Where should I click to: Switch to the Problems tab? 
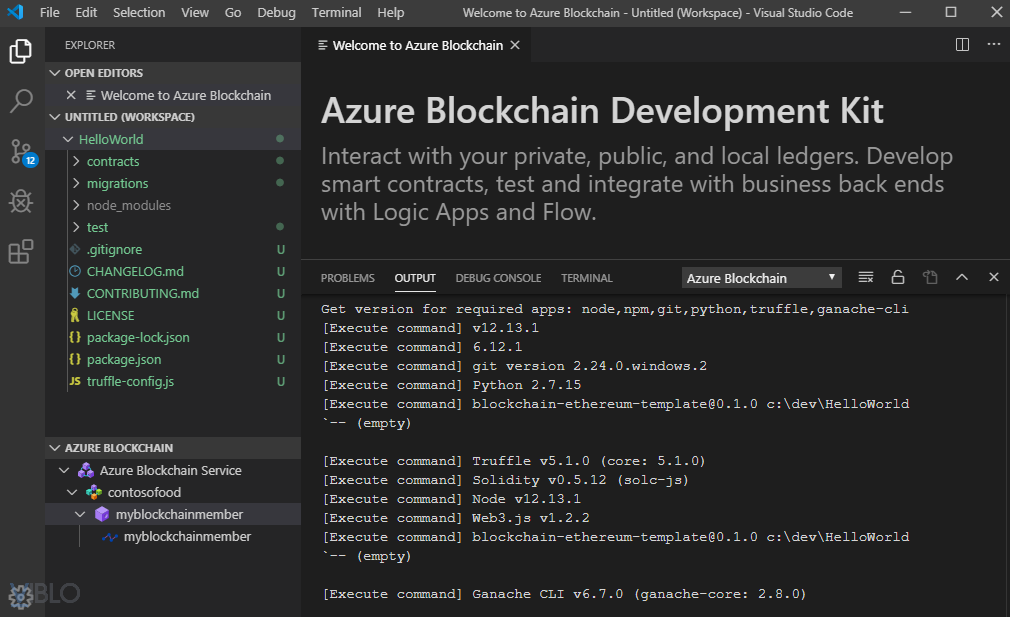347,278
